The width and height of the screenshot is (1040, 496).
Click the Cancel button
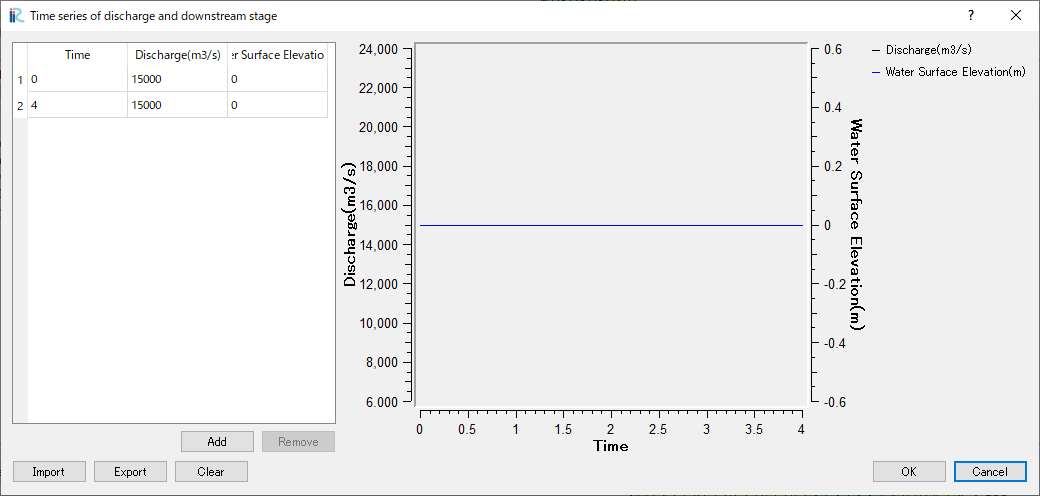pyautogui.click(x=989, y=472)
